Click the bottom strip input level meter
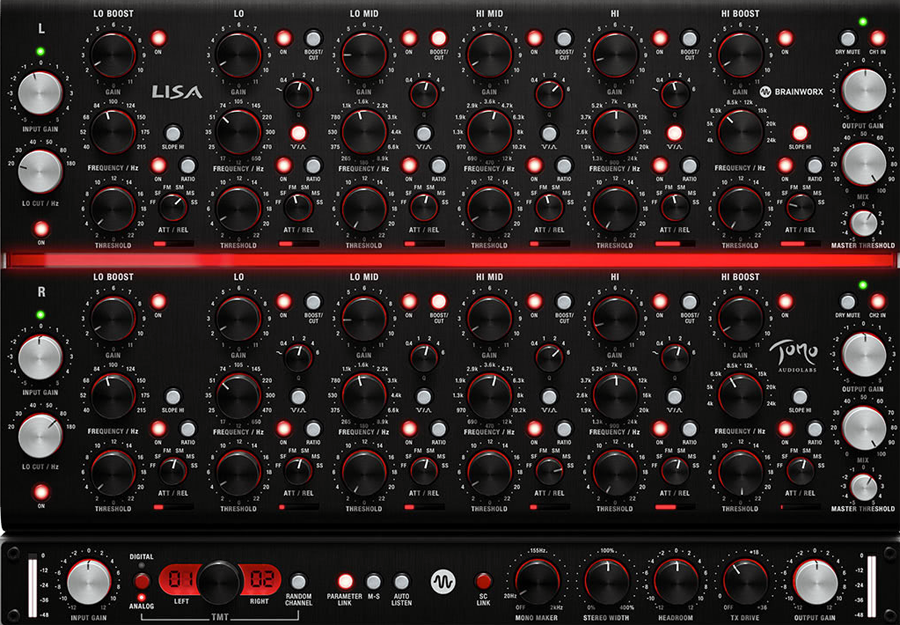900x625 pixels. point(32,584)
